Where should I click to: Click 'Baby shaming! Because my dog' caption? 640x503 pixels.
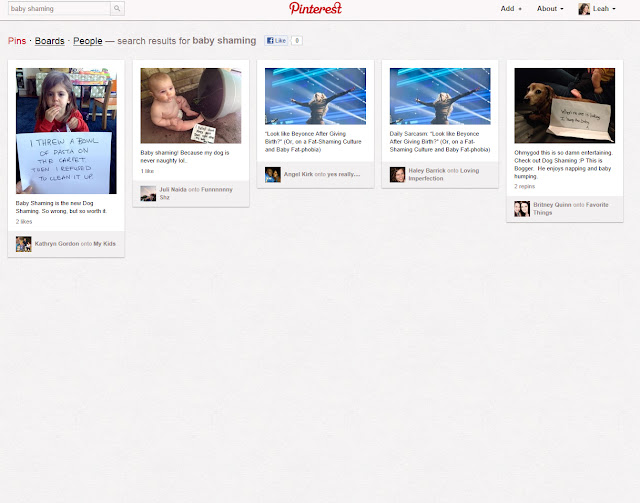pos(185,157)
